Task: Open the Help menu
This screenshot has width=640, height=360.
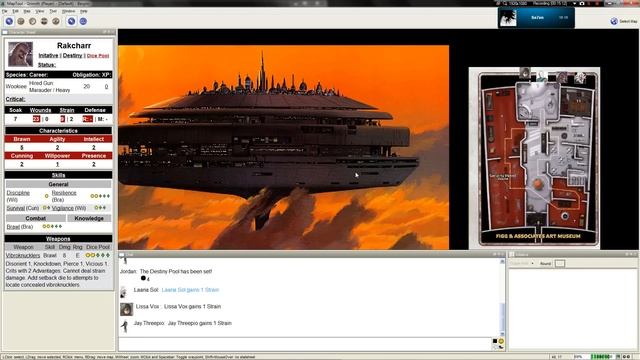Action: pyautogui.click(x=84, y=11)
